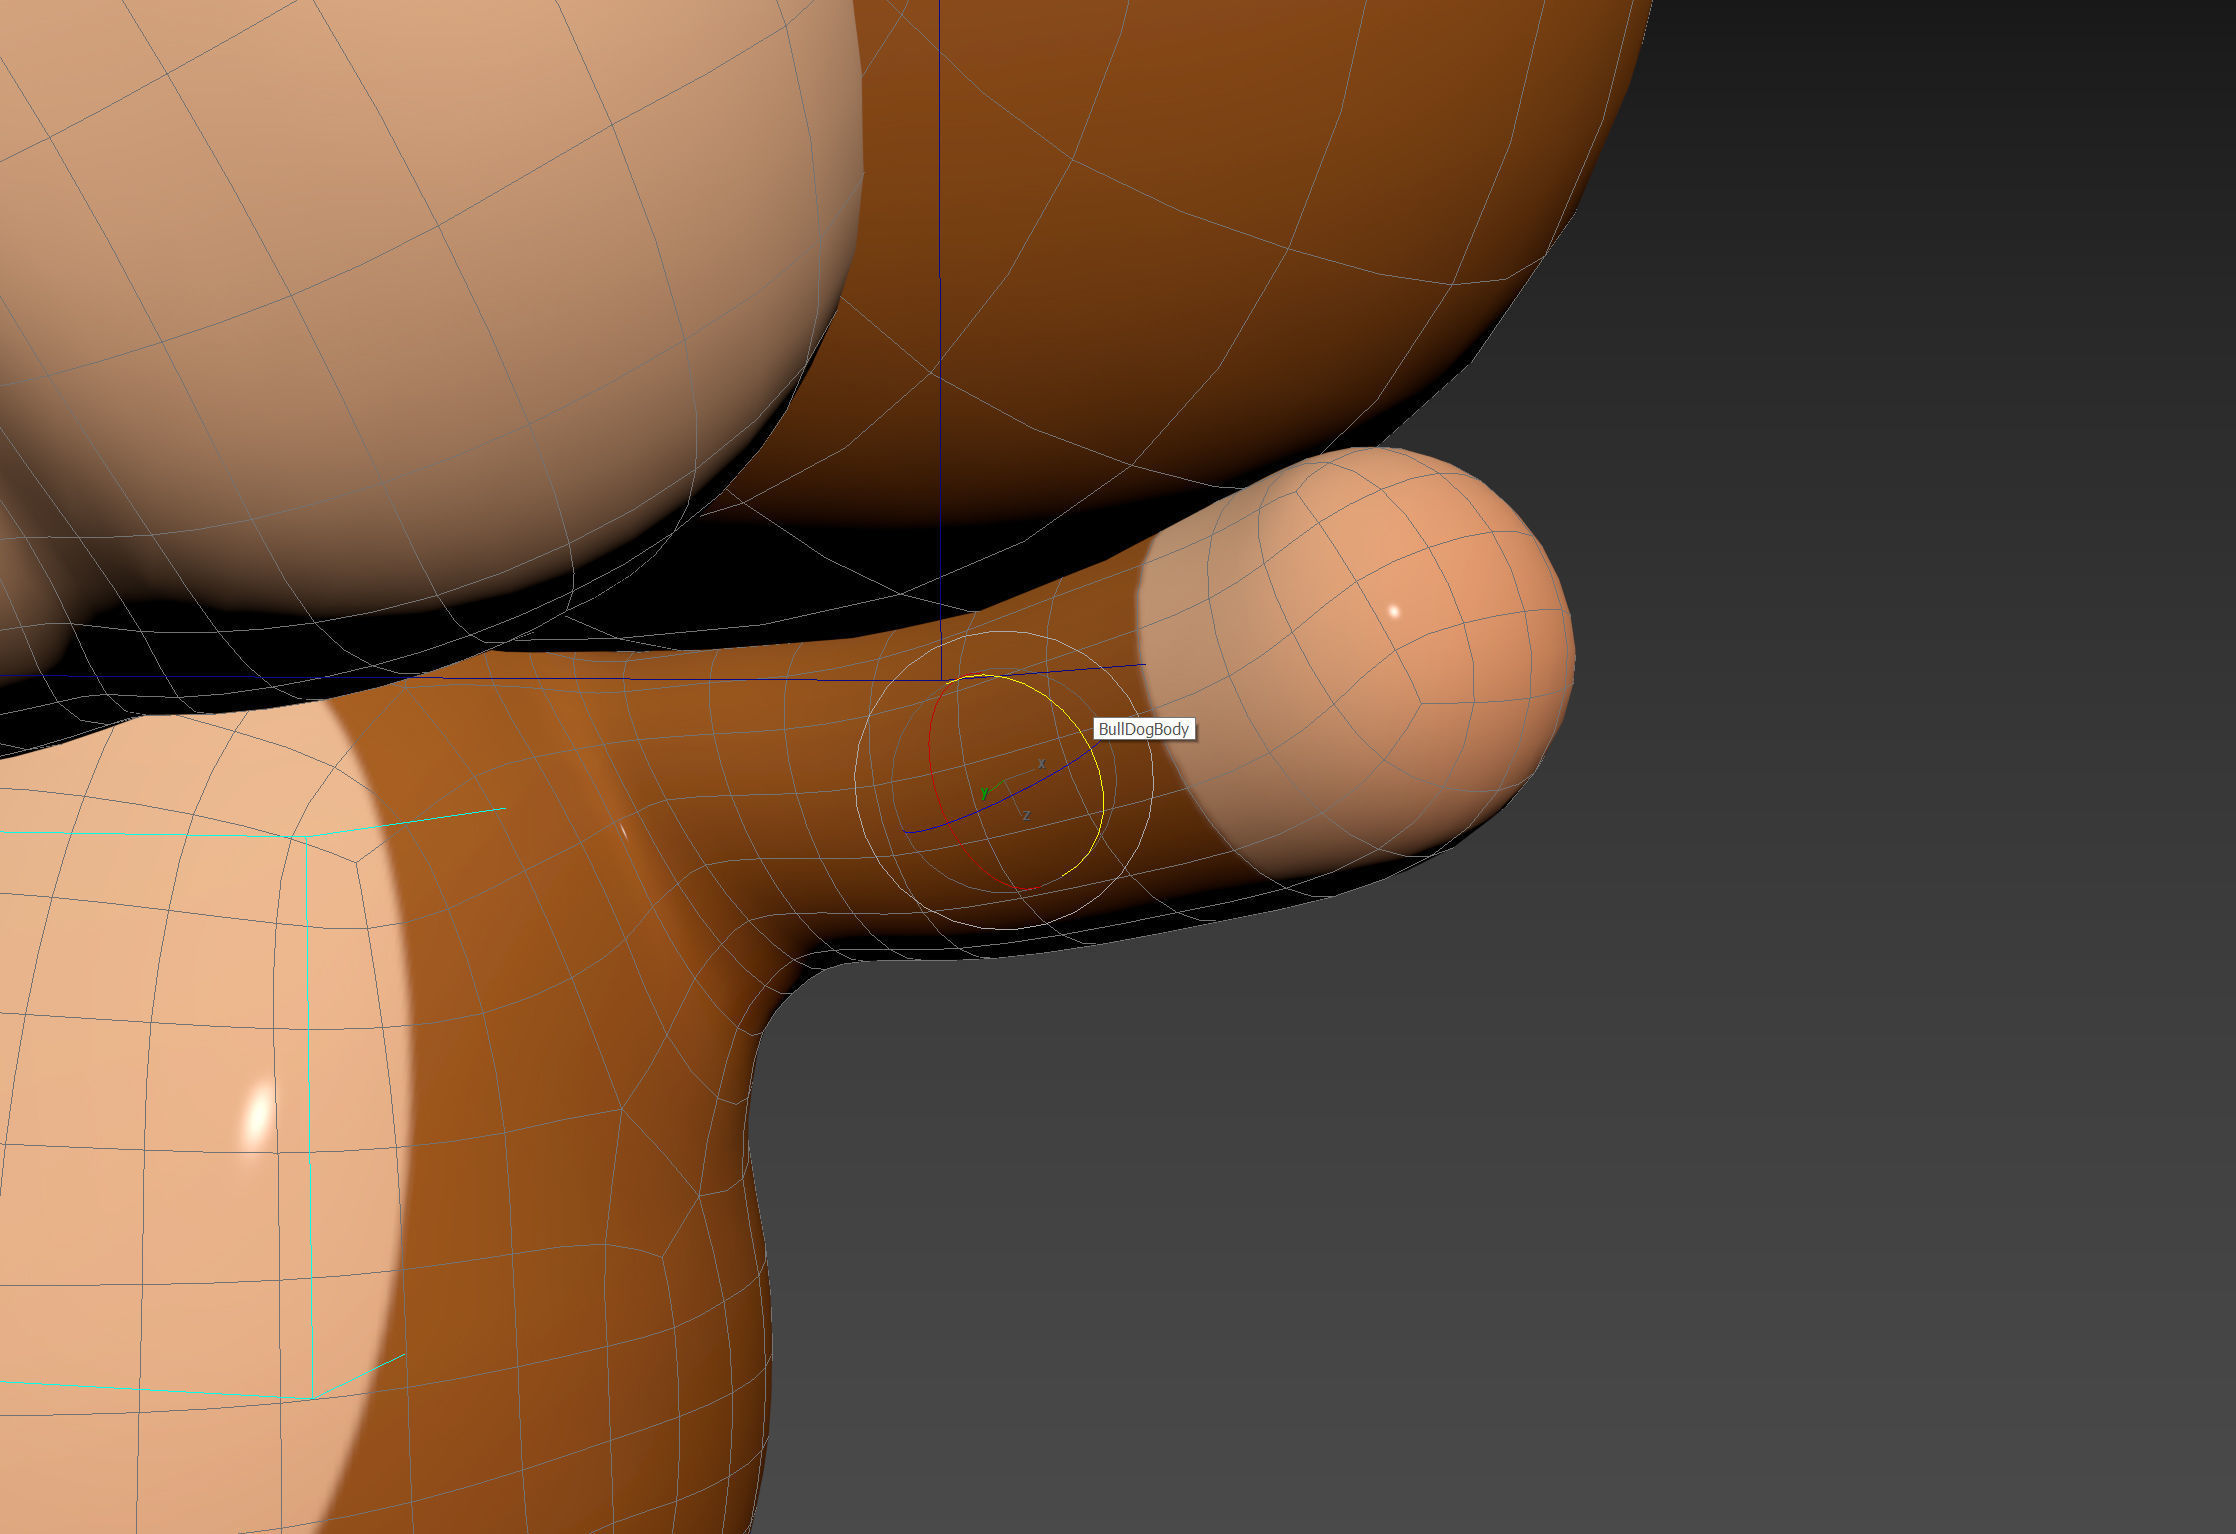Click the BullDogBody tooltip label
Viewport: 2236px width, 1534px height.
[1143, 729]
